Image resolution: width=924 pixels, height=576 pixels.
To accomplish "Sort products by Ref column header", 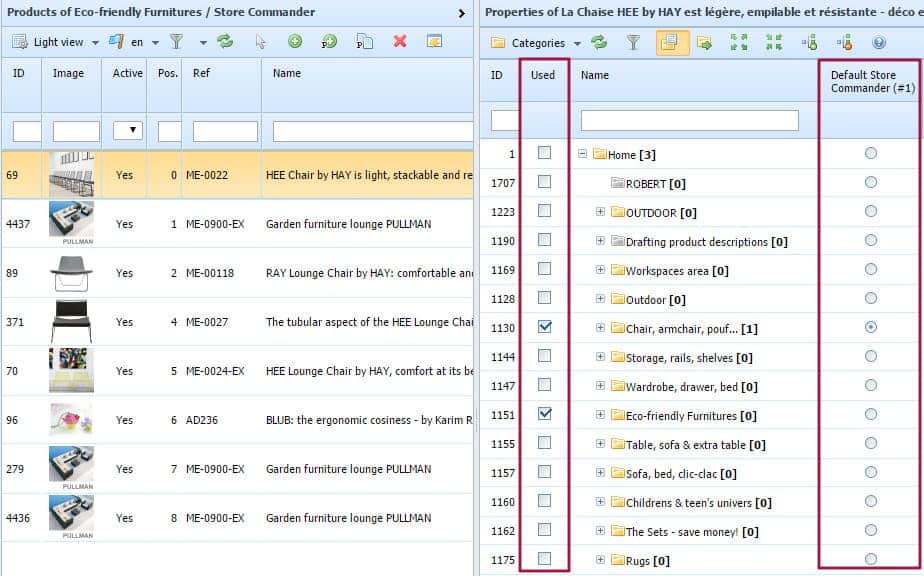I will coord(202,73).
